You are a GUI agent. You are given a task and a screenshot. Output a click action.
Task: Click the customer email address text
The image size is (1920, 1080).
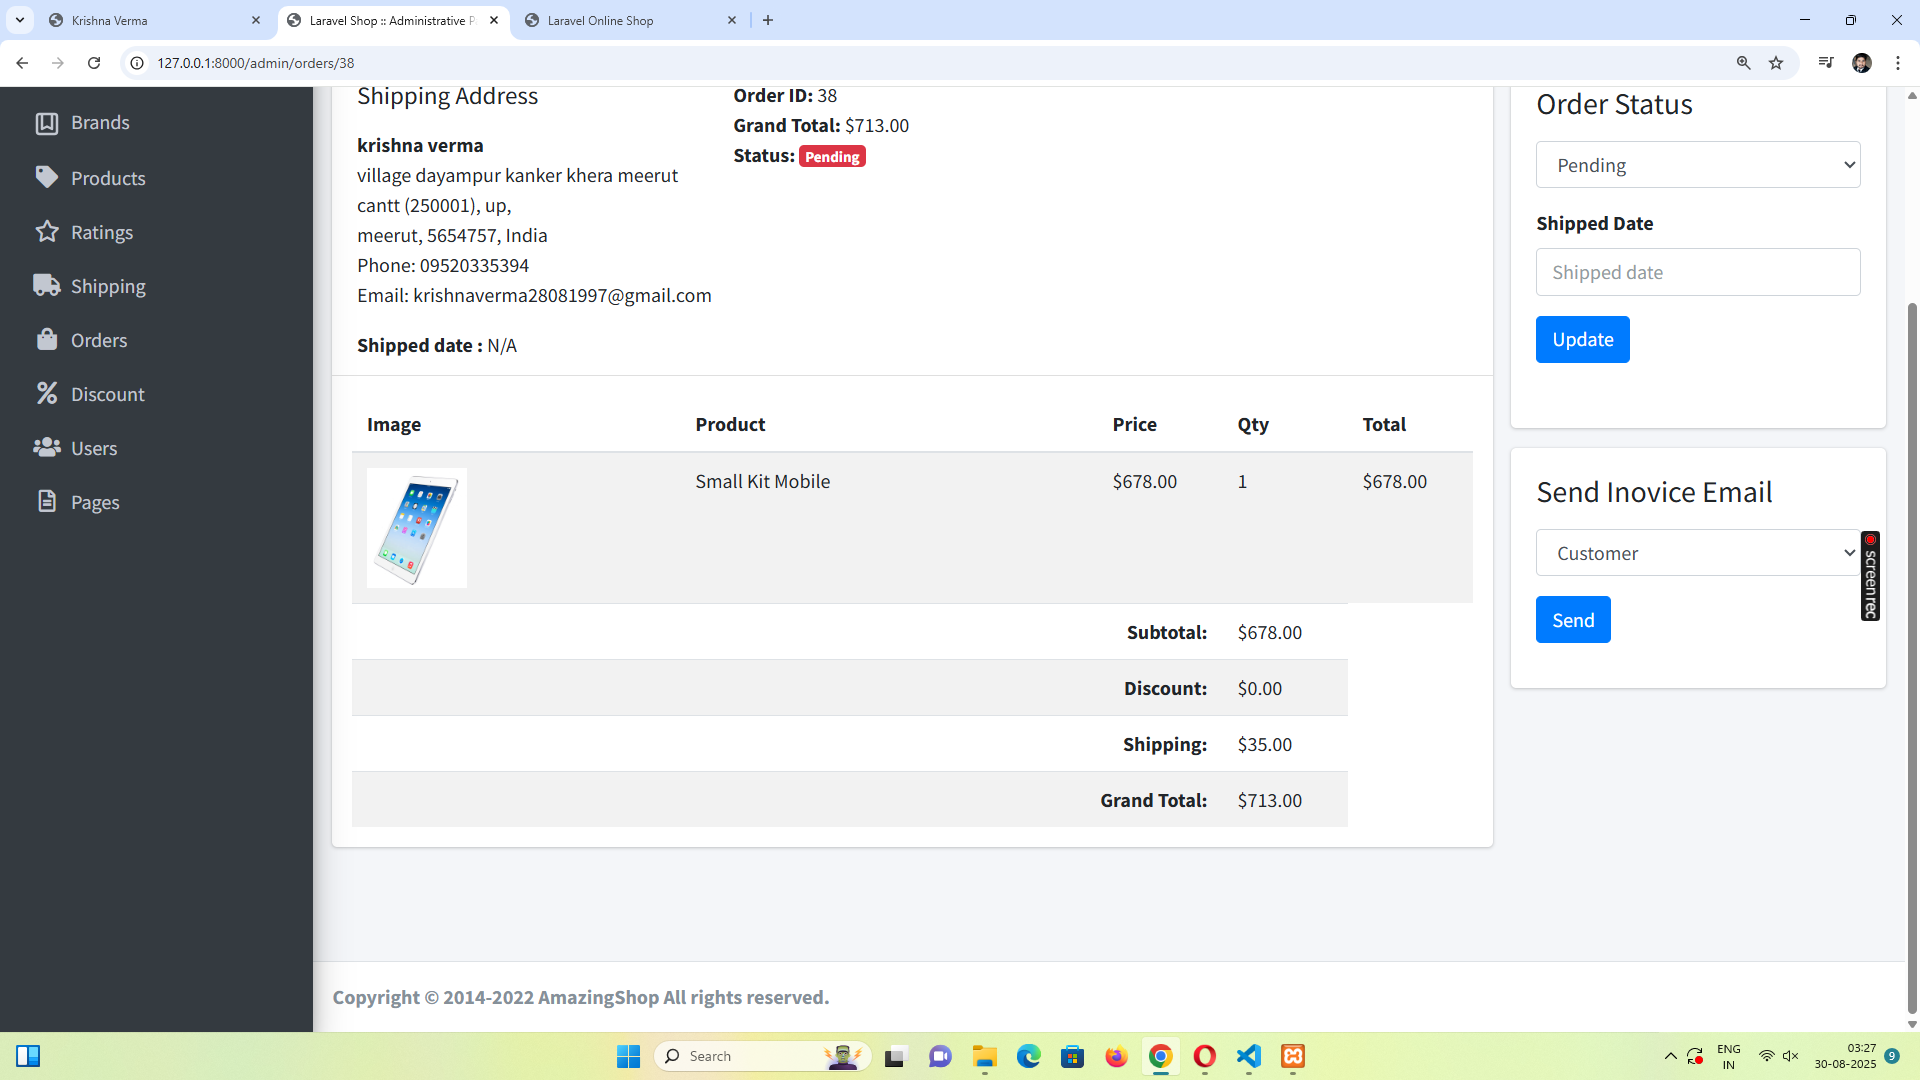coord(562,295)
